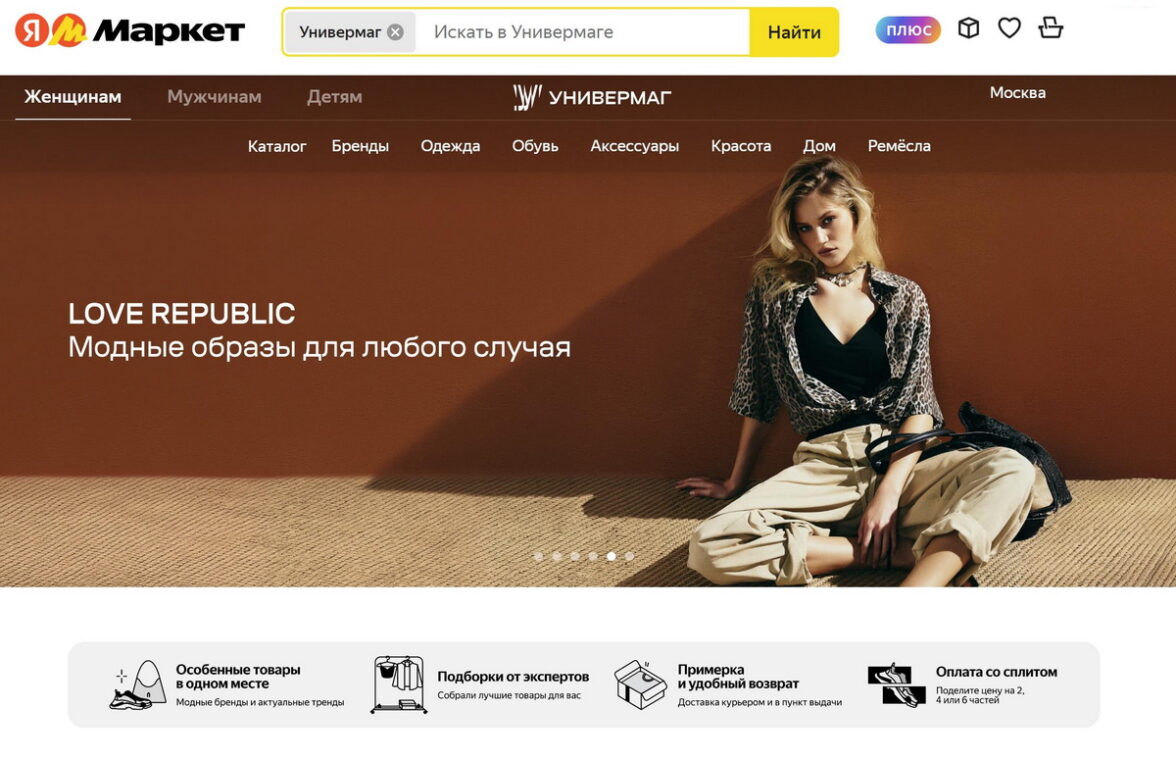Screen dimensions: 1176x759
Task: Open the Каталог menu
Action: [277, 146]
